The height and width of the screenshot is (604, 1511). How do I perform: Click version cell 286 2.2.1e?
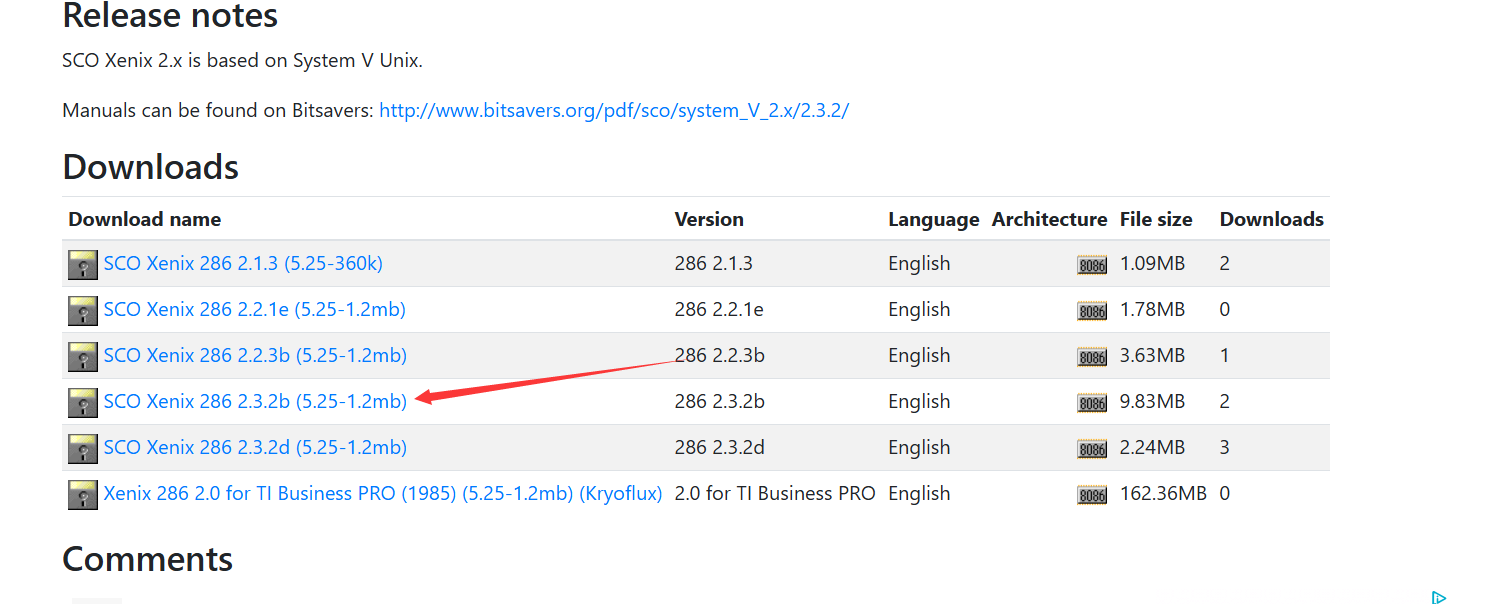(x=719, y=310)
